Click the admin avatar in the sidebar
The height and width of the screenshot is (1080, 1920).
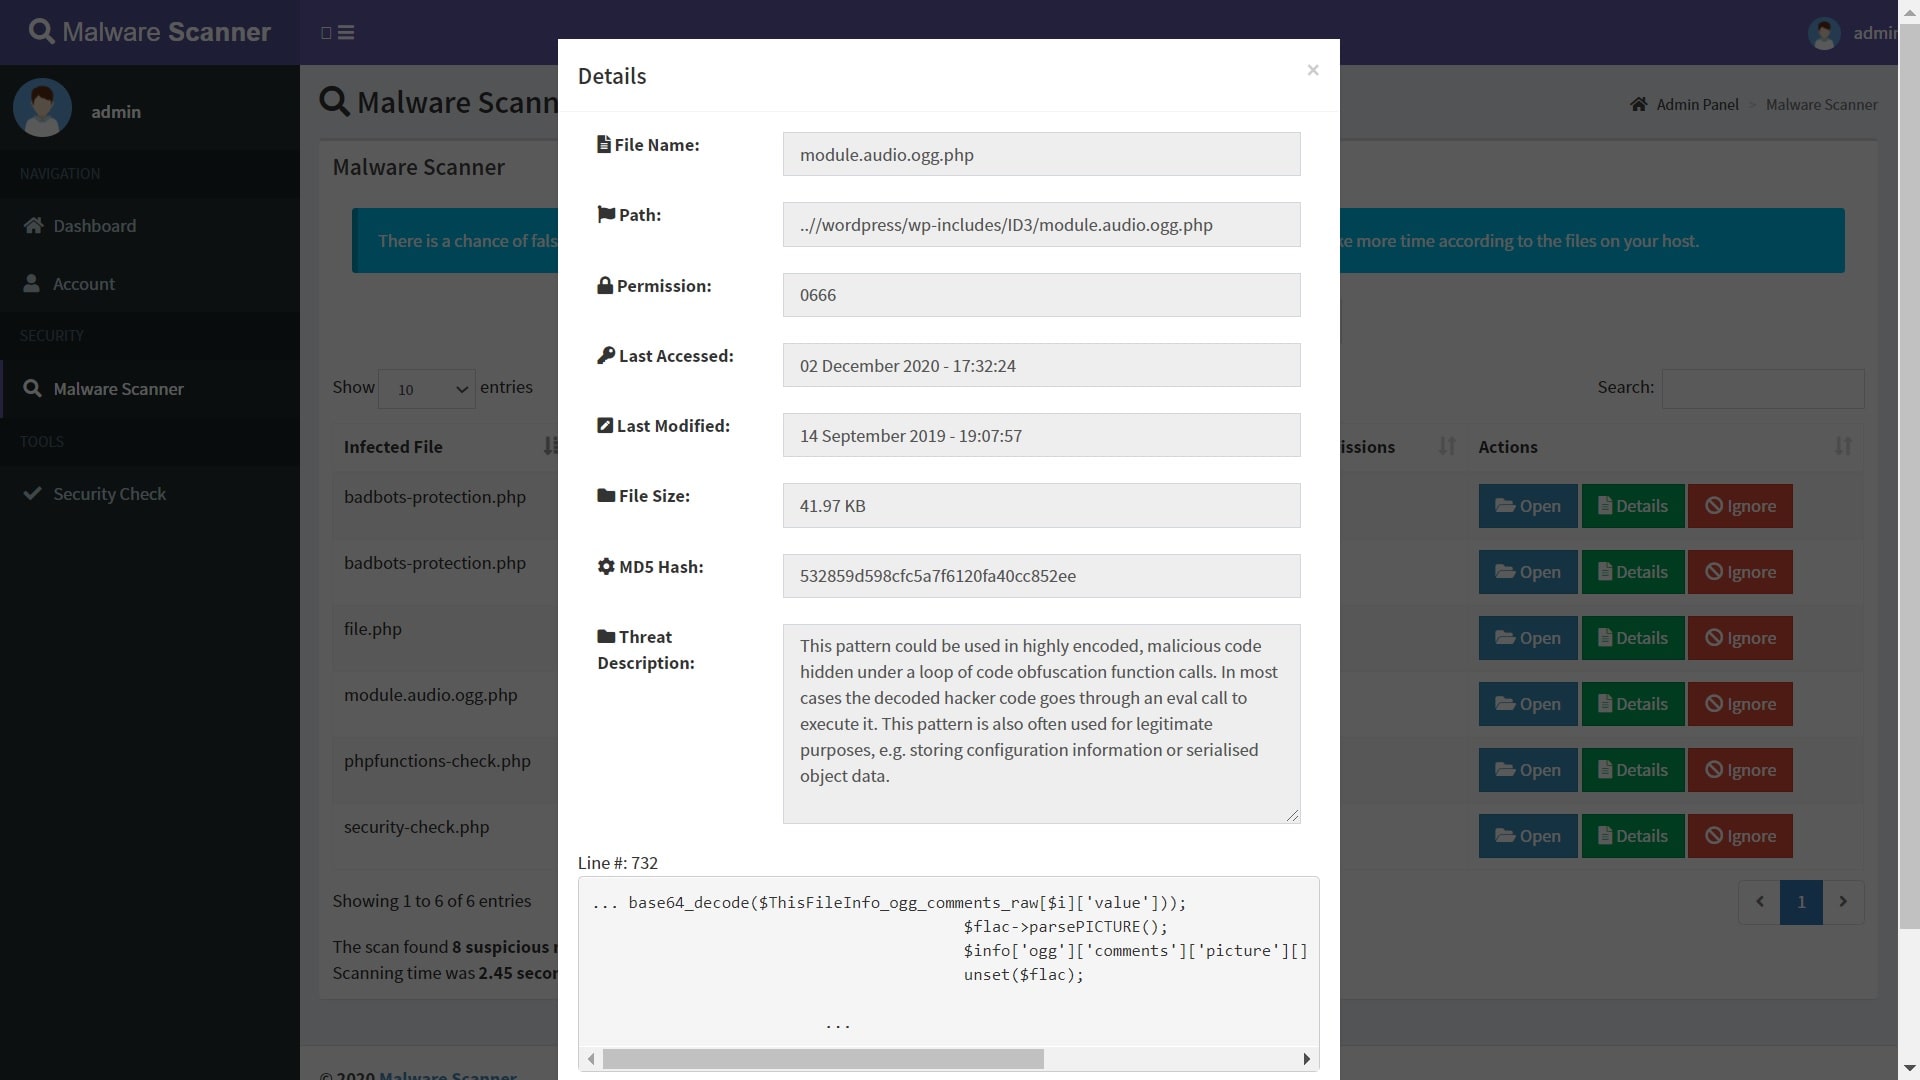(42, 109)
